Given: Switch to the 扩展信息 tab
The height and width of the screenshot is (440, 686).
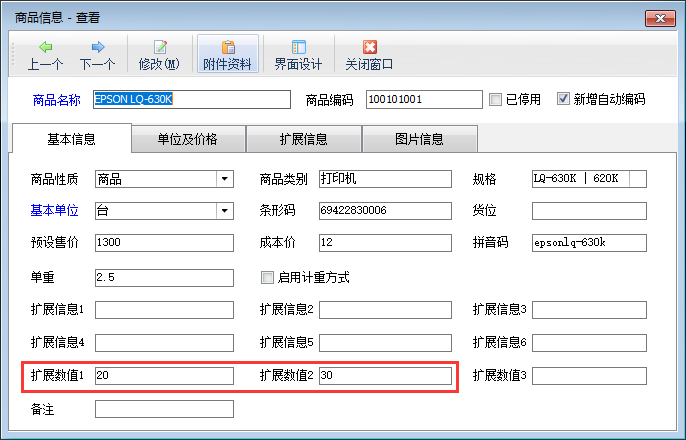Looking at the screenshot, I should click(303, 139).
